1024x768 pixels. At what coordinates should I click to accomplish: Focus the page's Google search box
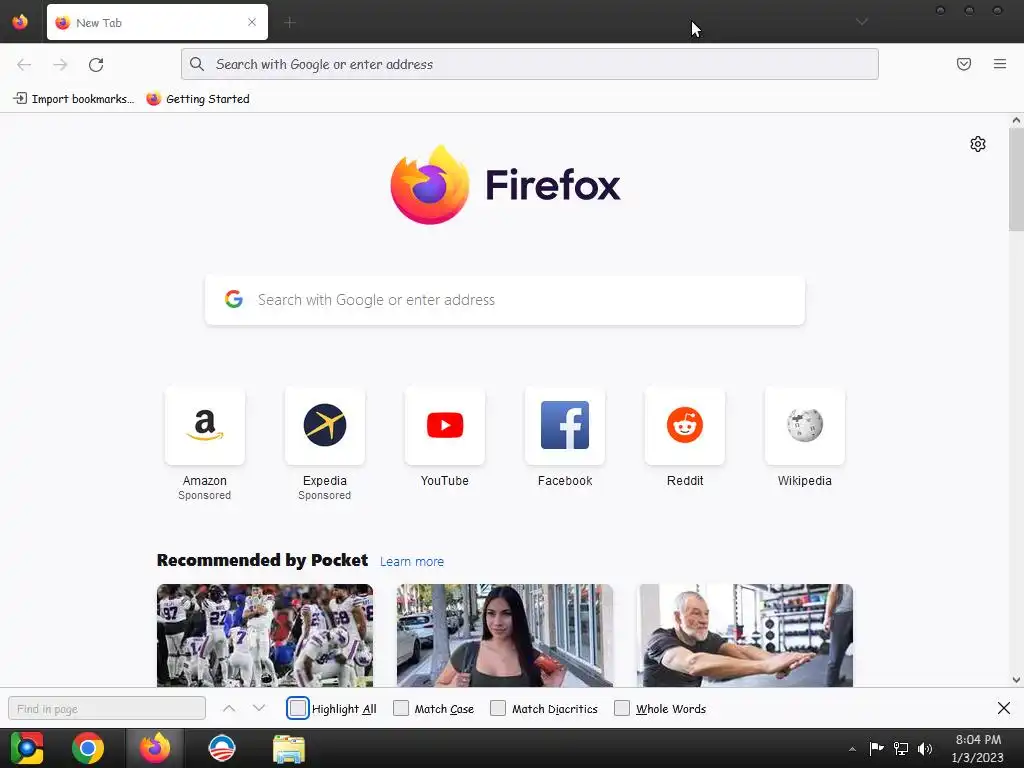[x=505, y=300]
